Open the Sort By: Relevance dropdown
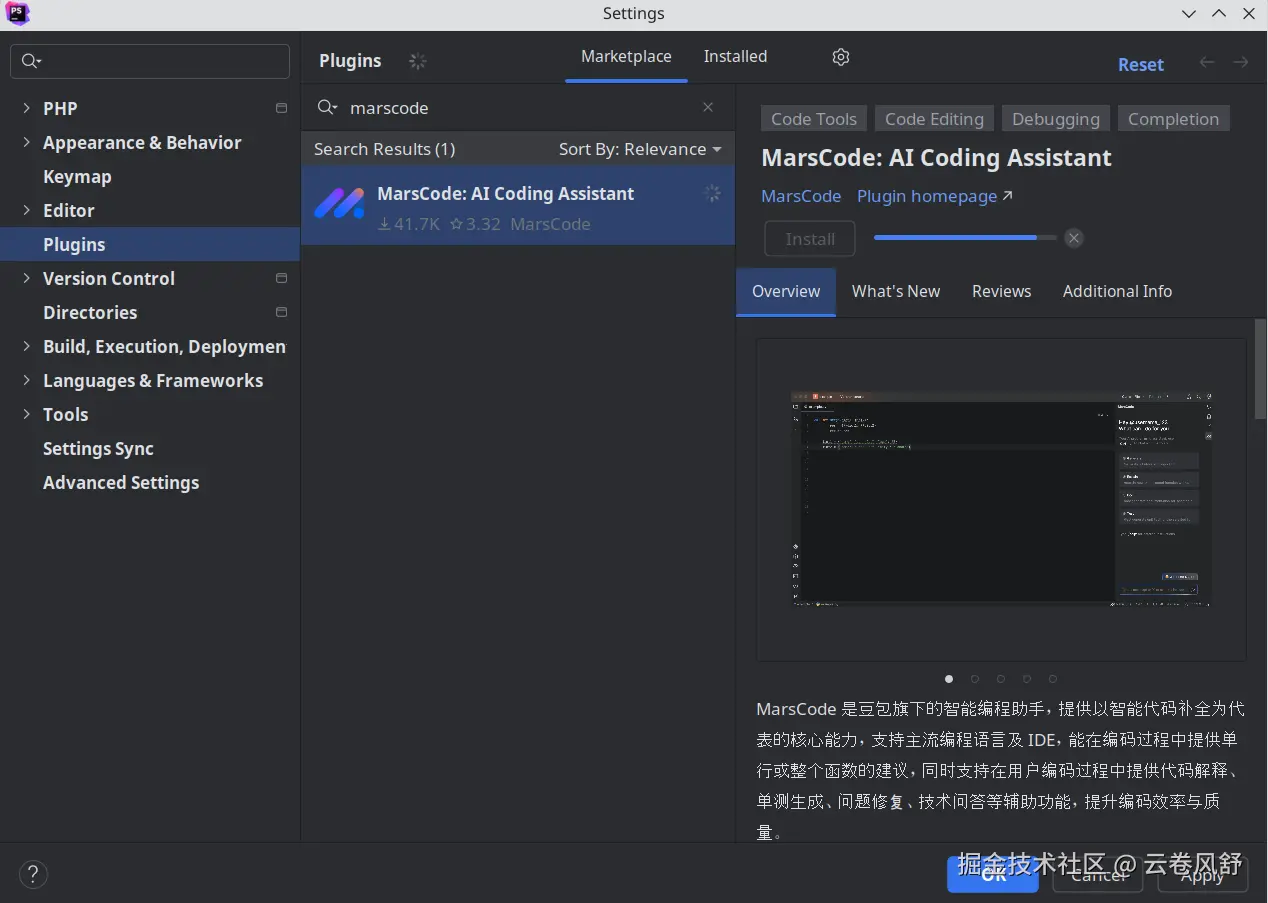Screen dimensions: 1268x903 pyautogui.click(x=640, y=149)
